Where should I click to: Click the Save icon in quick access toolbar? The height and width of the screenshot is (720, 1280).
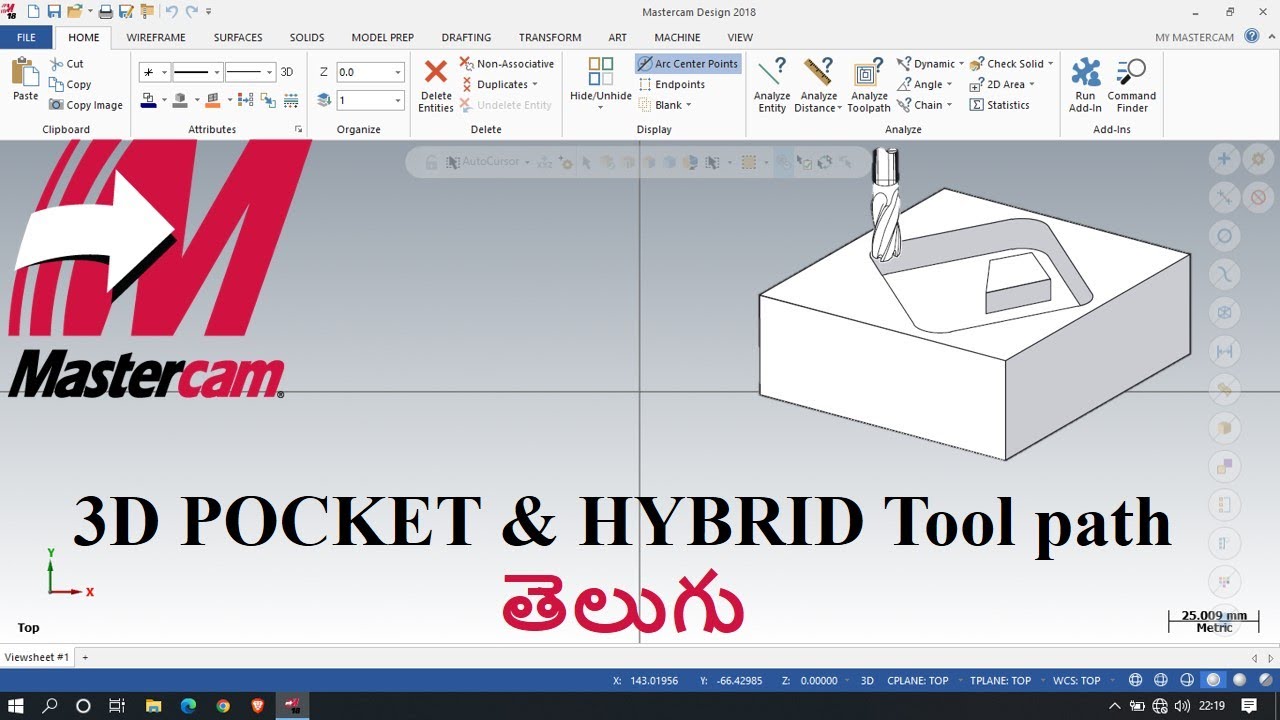(54, 12)
